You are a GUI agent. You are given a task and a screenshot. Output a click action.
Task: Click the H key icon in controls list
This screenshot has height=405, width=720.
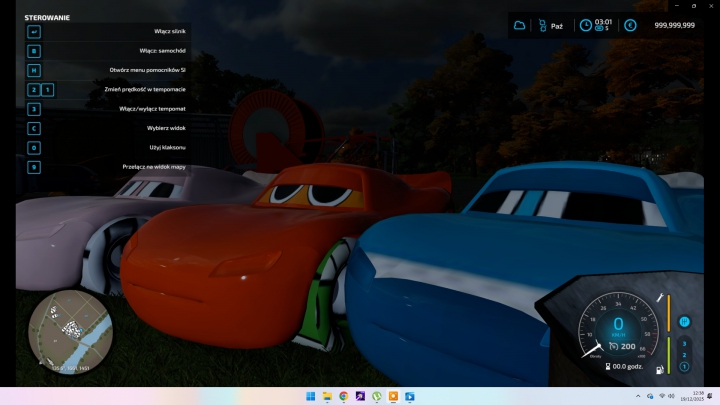tap(34, 70)
